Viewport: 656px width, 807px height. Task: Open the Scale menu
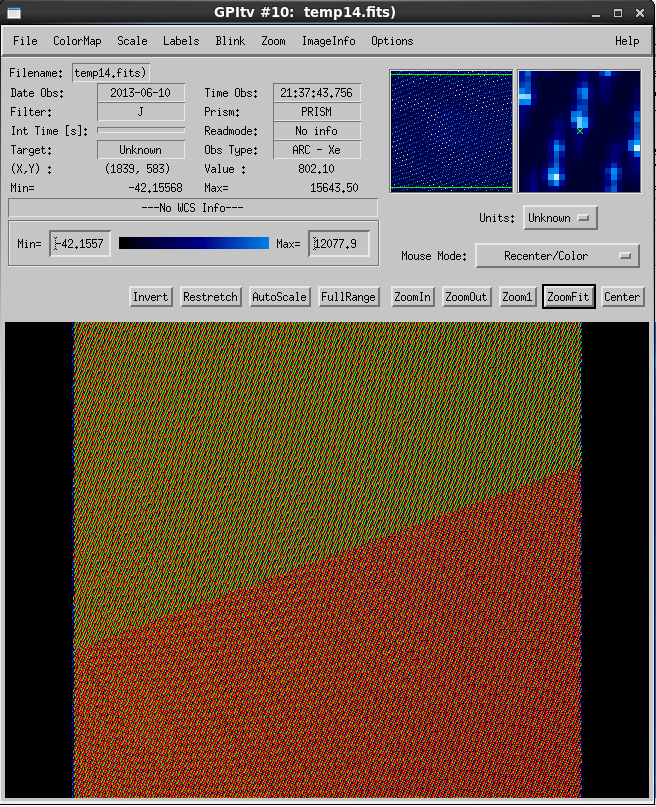coord(132,41)
